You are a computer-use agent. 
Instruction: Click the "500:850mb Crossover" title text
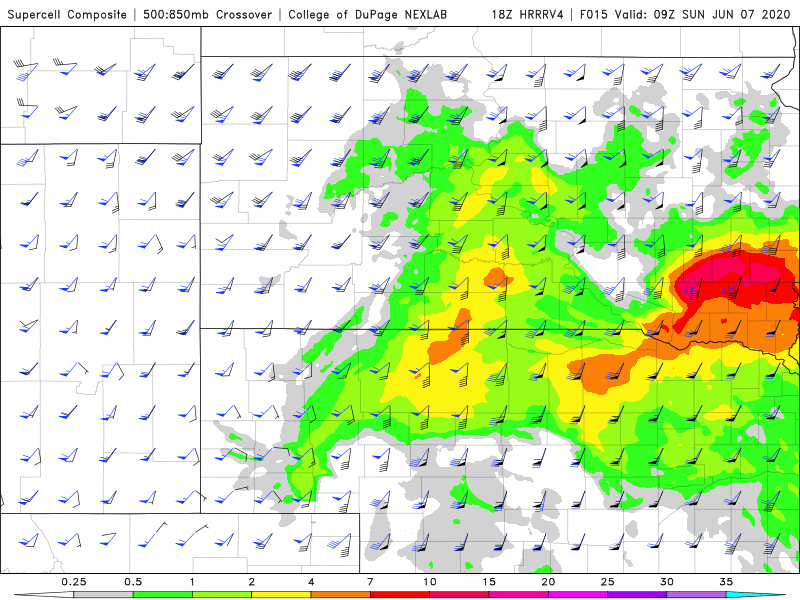[207, 15]
